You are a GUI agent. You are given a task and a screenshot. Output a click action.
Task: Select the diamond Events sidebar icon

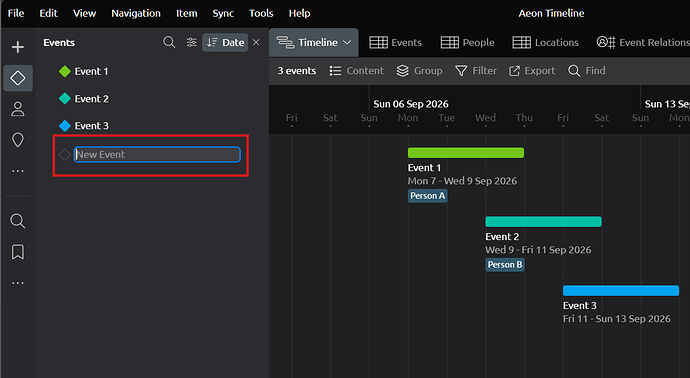tap(18, 78)
